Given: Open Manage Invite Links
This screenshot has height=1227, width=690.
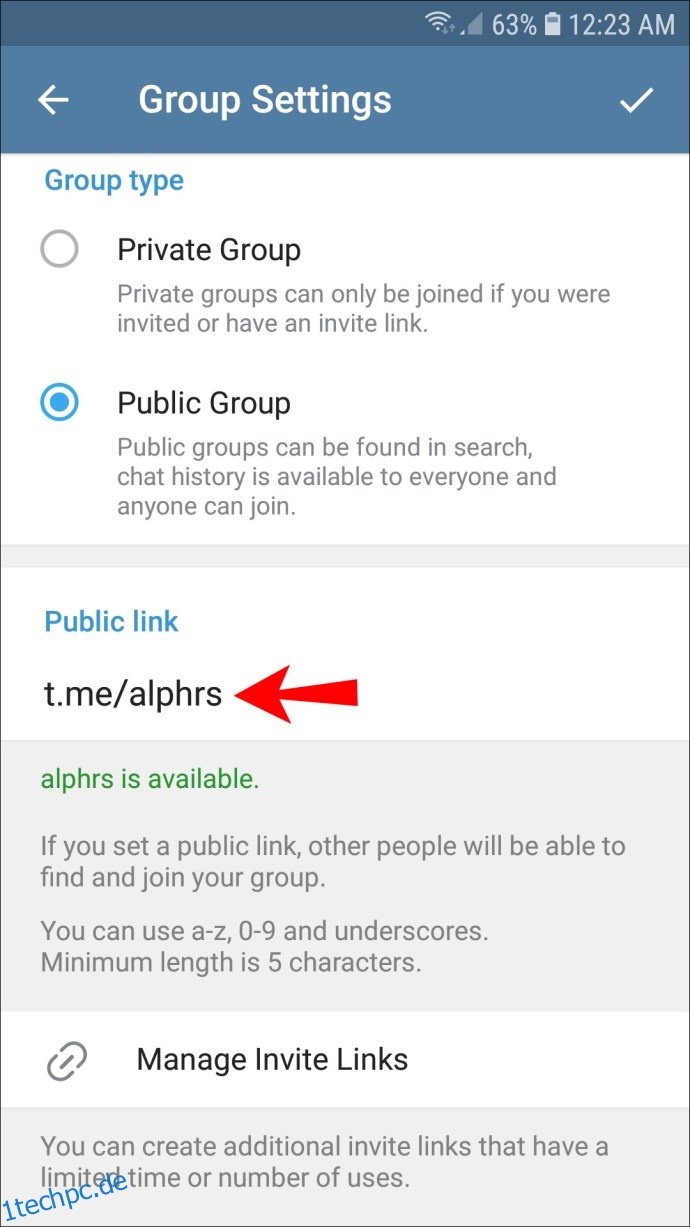Looking at the screenshot, I should pyautogui.click(x=345, y=1060).
